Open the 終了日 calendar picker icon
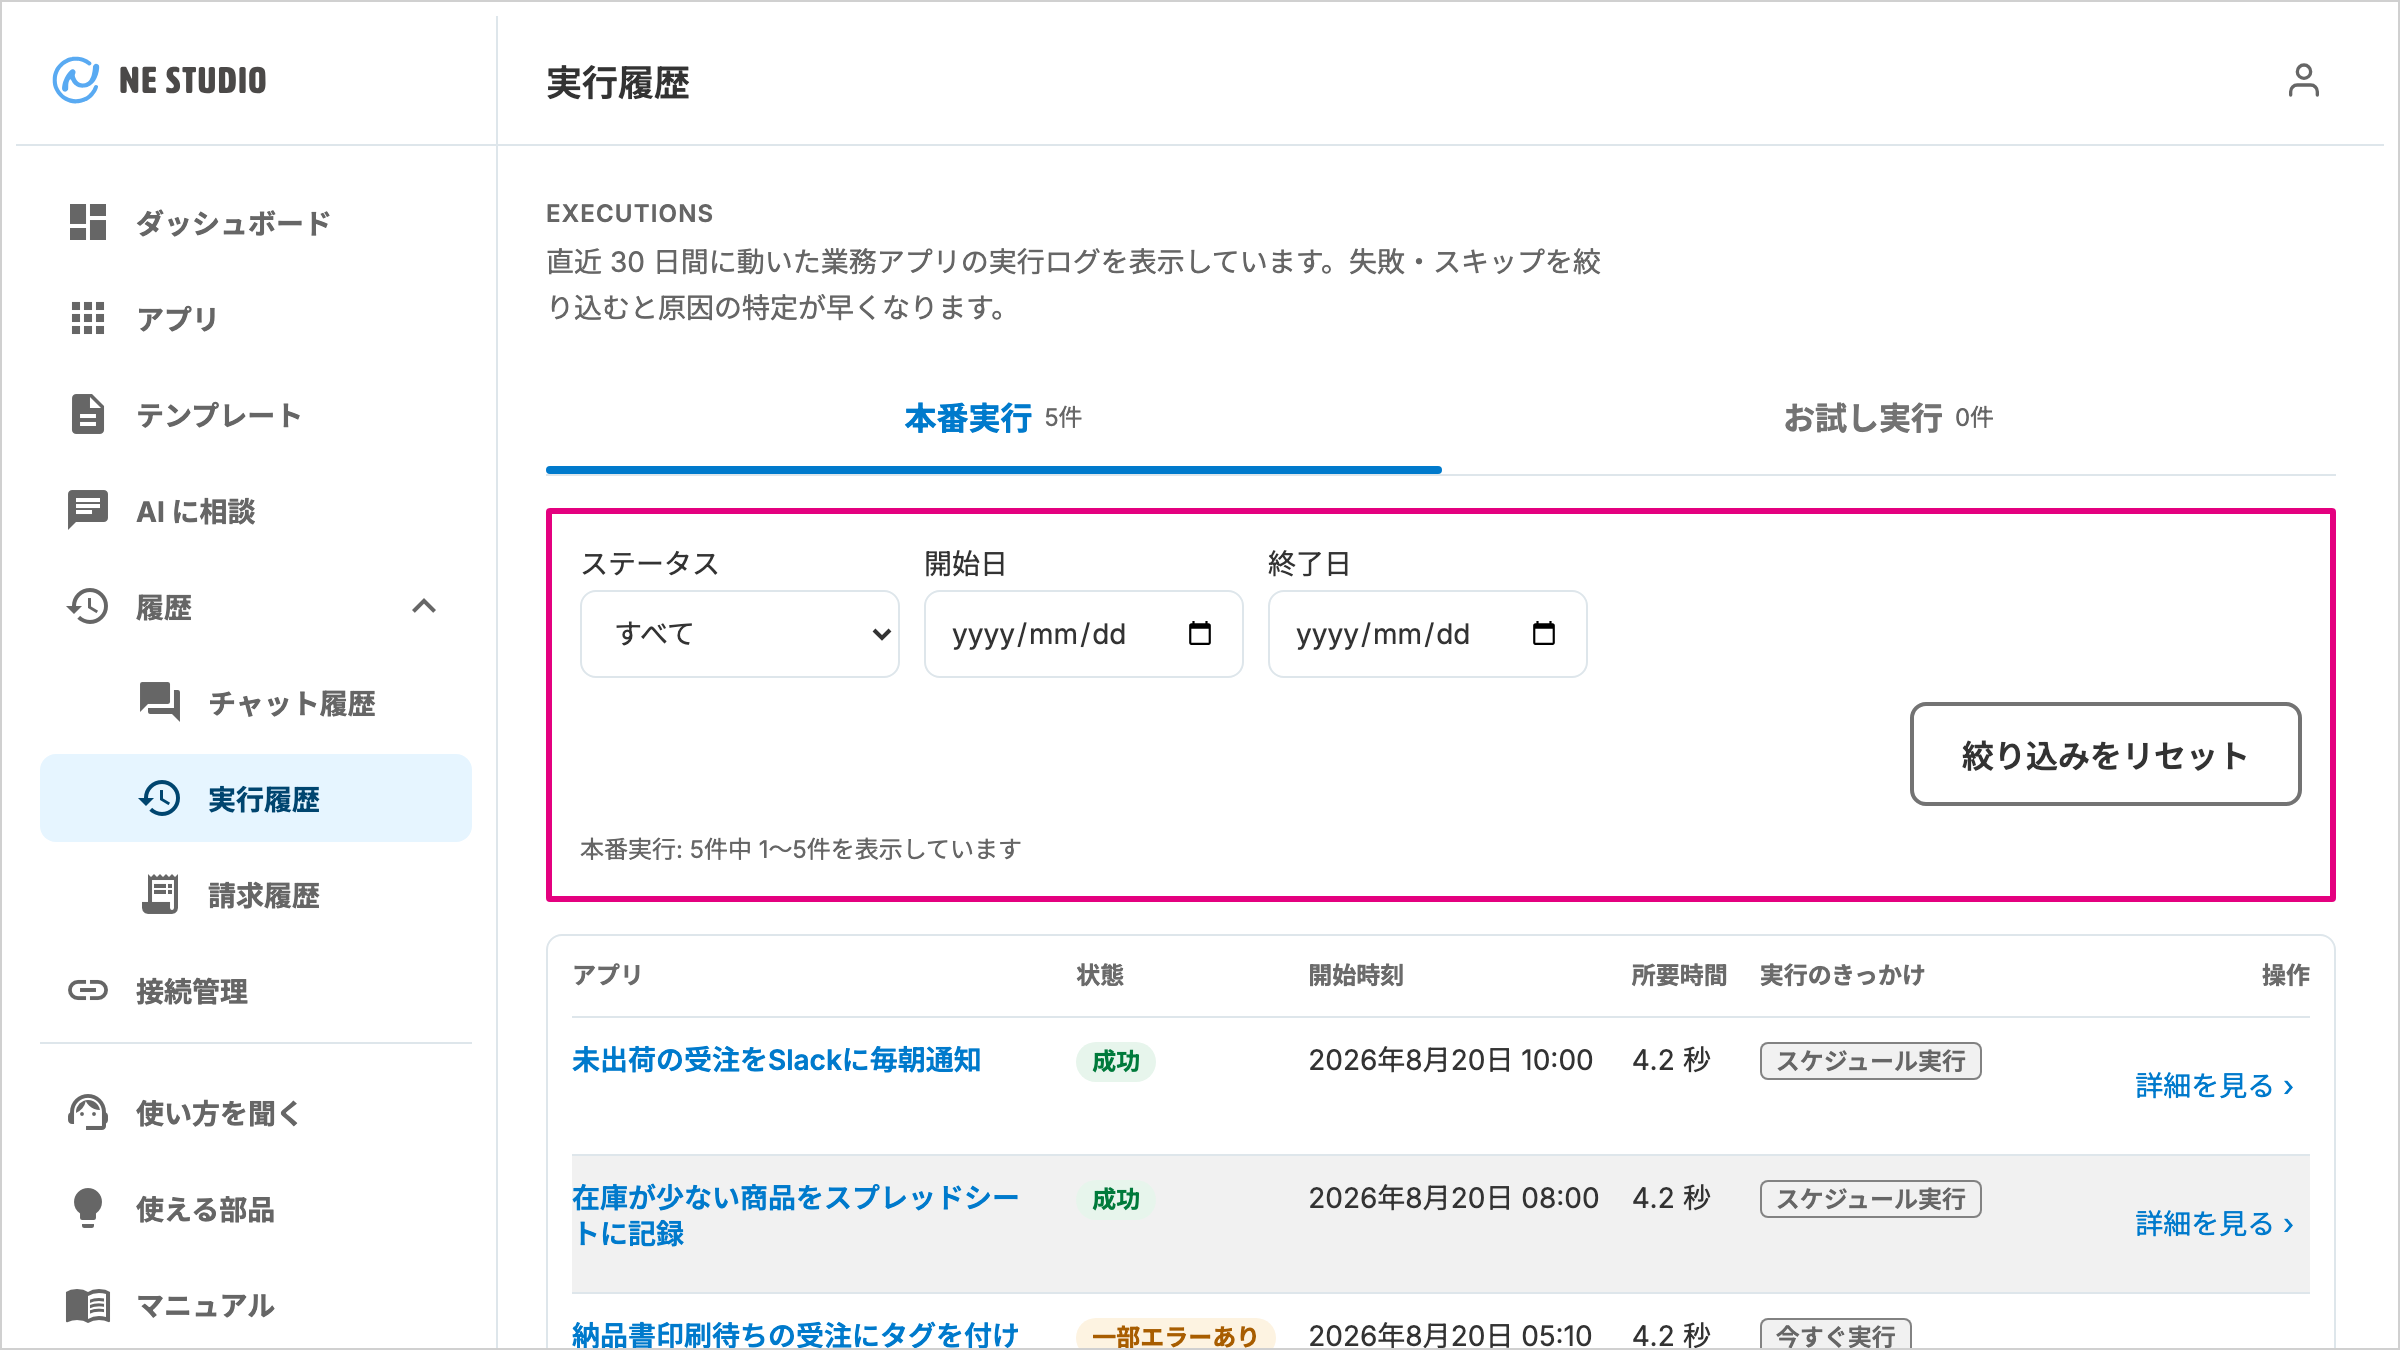Viewport: 2400px width, 1350px height. pos(1544,634)
